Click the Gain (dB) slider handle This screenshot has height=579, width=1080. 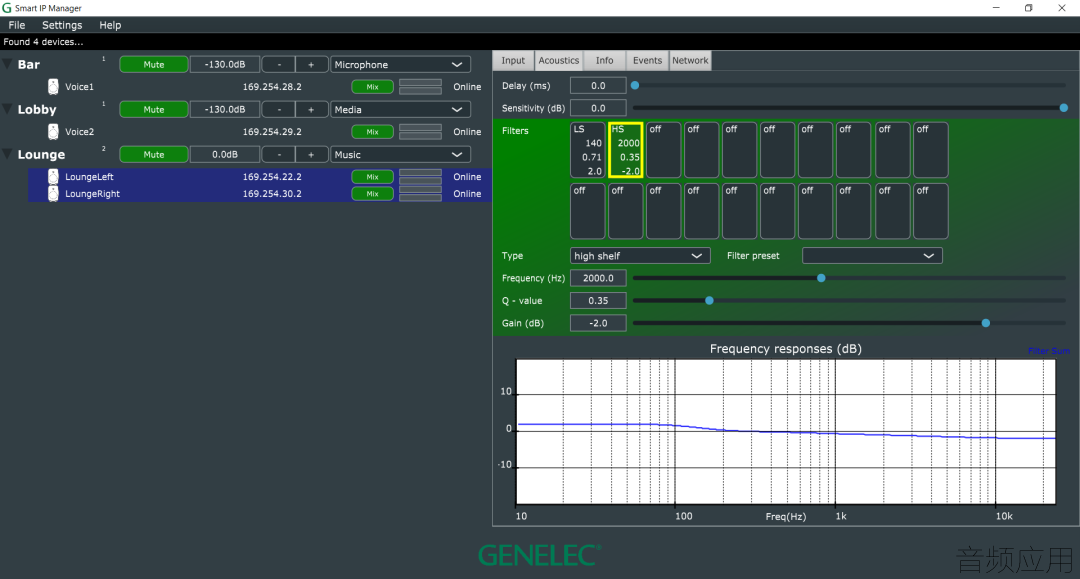point(986,323)
